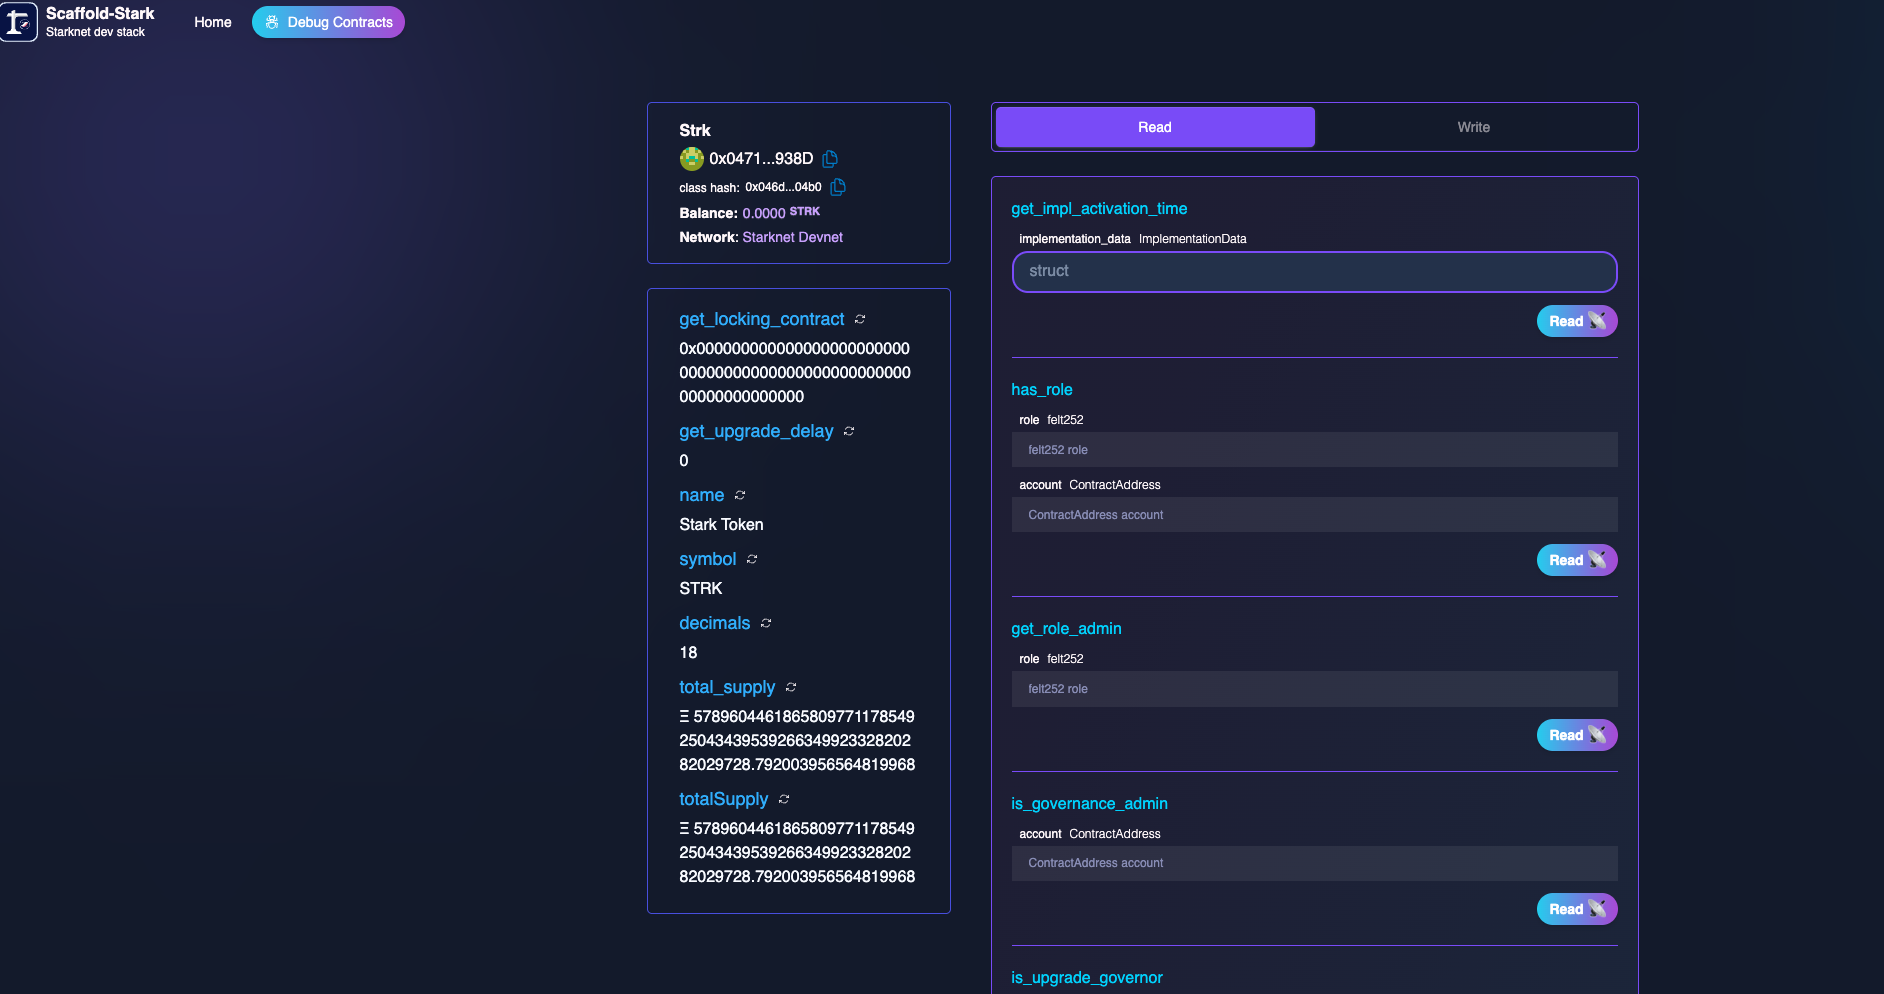Click the decimals value 18
Image resolution: width=1884 pixels, height=994 pixels.
point(688,652)
